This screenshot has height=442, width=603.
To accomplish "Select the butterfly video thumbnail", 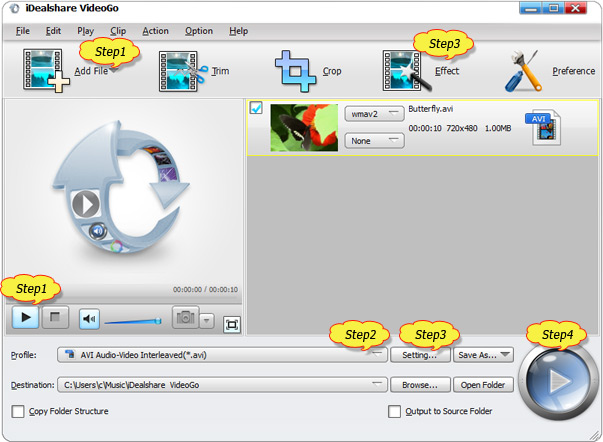I will click(304, 128).
